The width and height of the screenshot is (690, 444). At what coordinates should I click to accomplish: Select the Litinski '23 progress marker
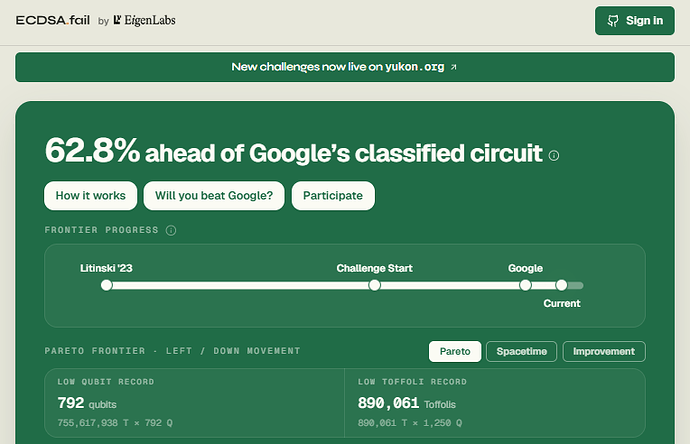106,285
